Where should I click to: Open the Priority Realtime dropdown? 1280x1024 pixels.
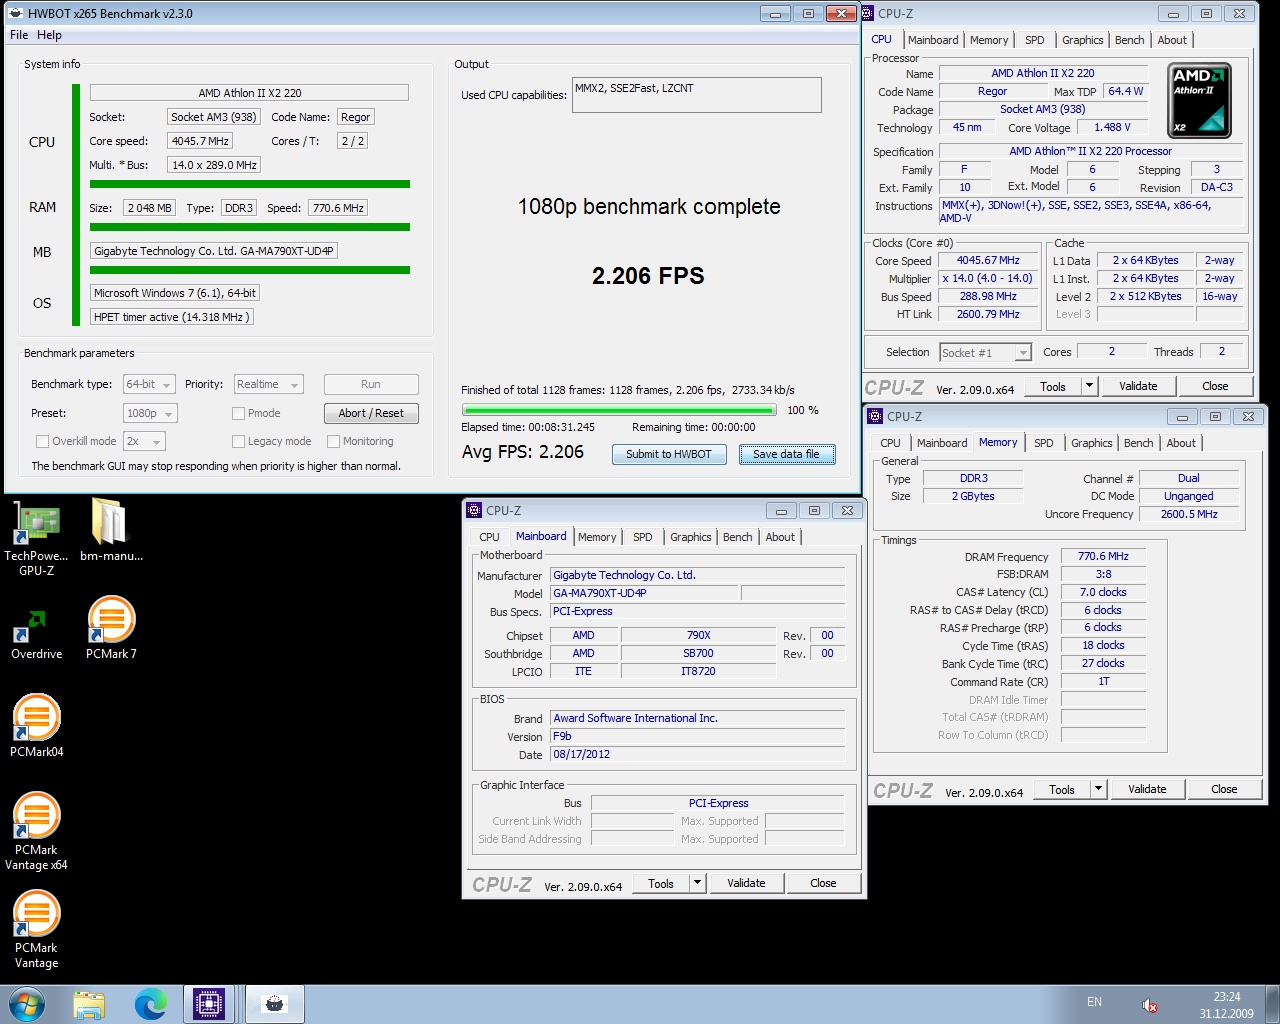(x=268, y=384)
